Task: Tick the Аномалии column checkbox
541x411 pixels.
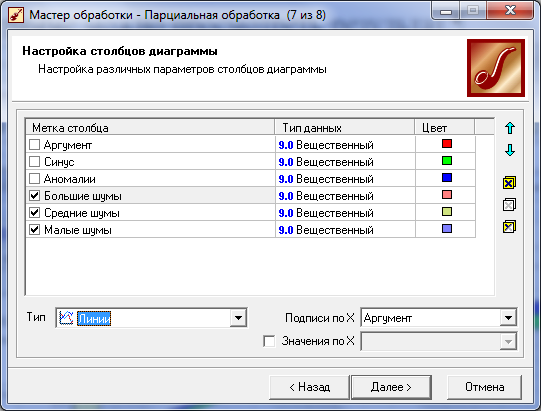Action: pos(34,179)
